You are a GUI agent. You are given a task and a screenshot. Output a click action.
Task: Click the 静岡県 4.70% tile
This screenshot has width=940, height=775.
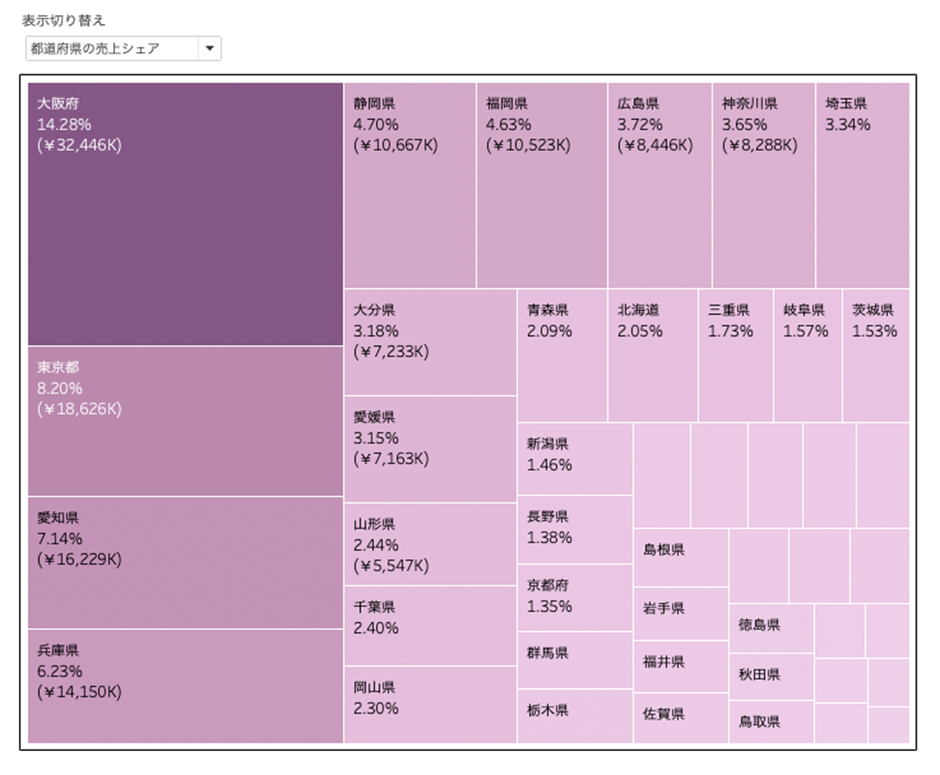pos(410,185)
